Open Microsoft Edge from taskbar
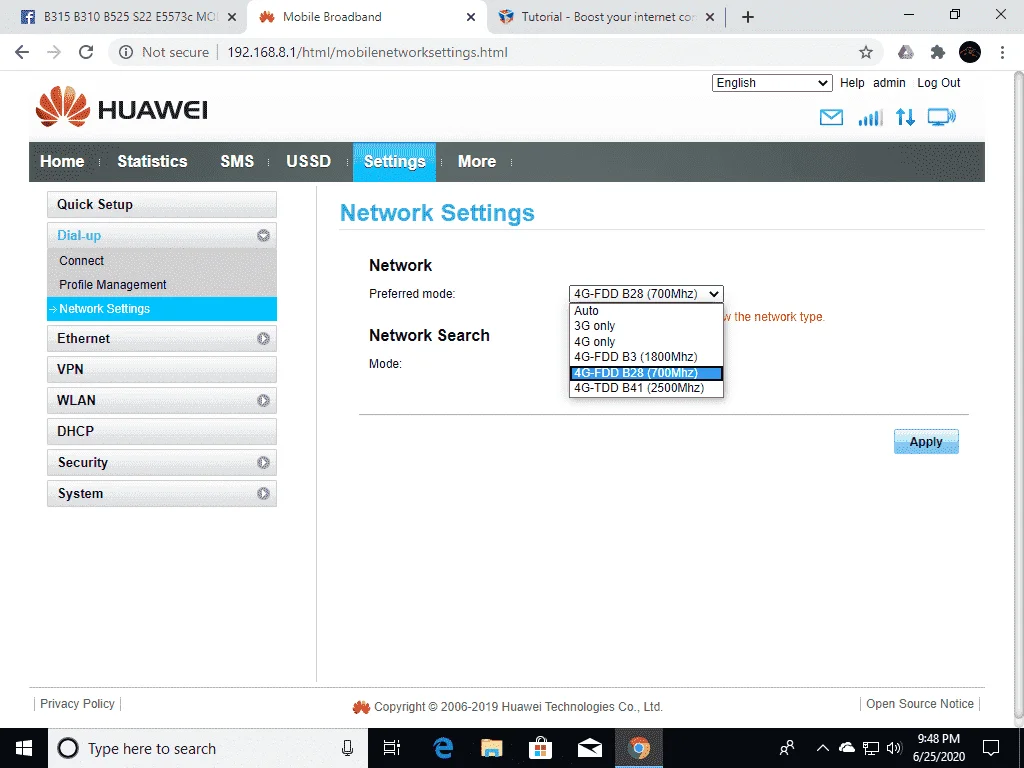This screenshot has height=768, width=1024. (443, 748)
